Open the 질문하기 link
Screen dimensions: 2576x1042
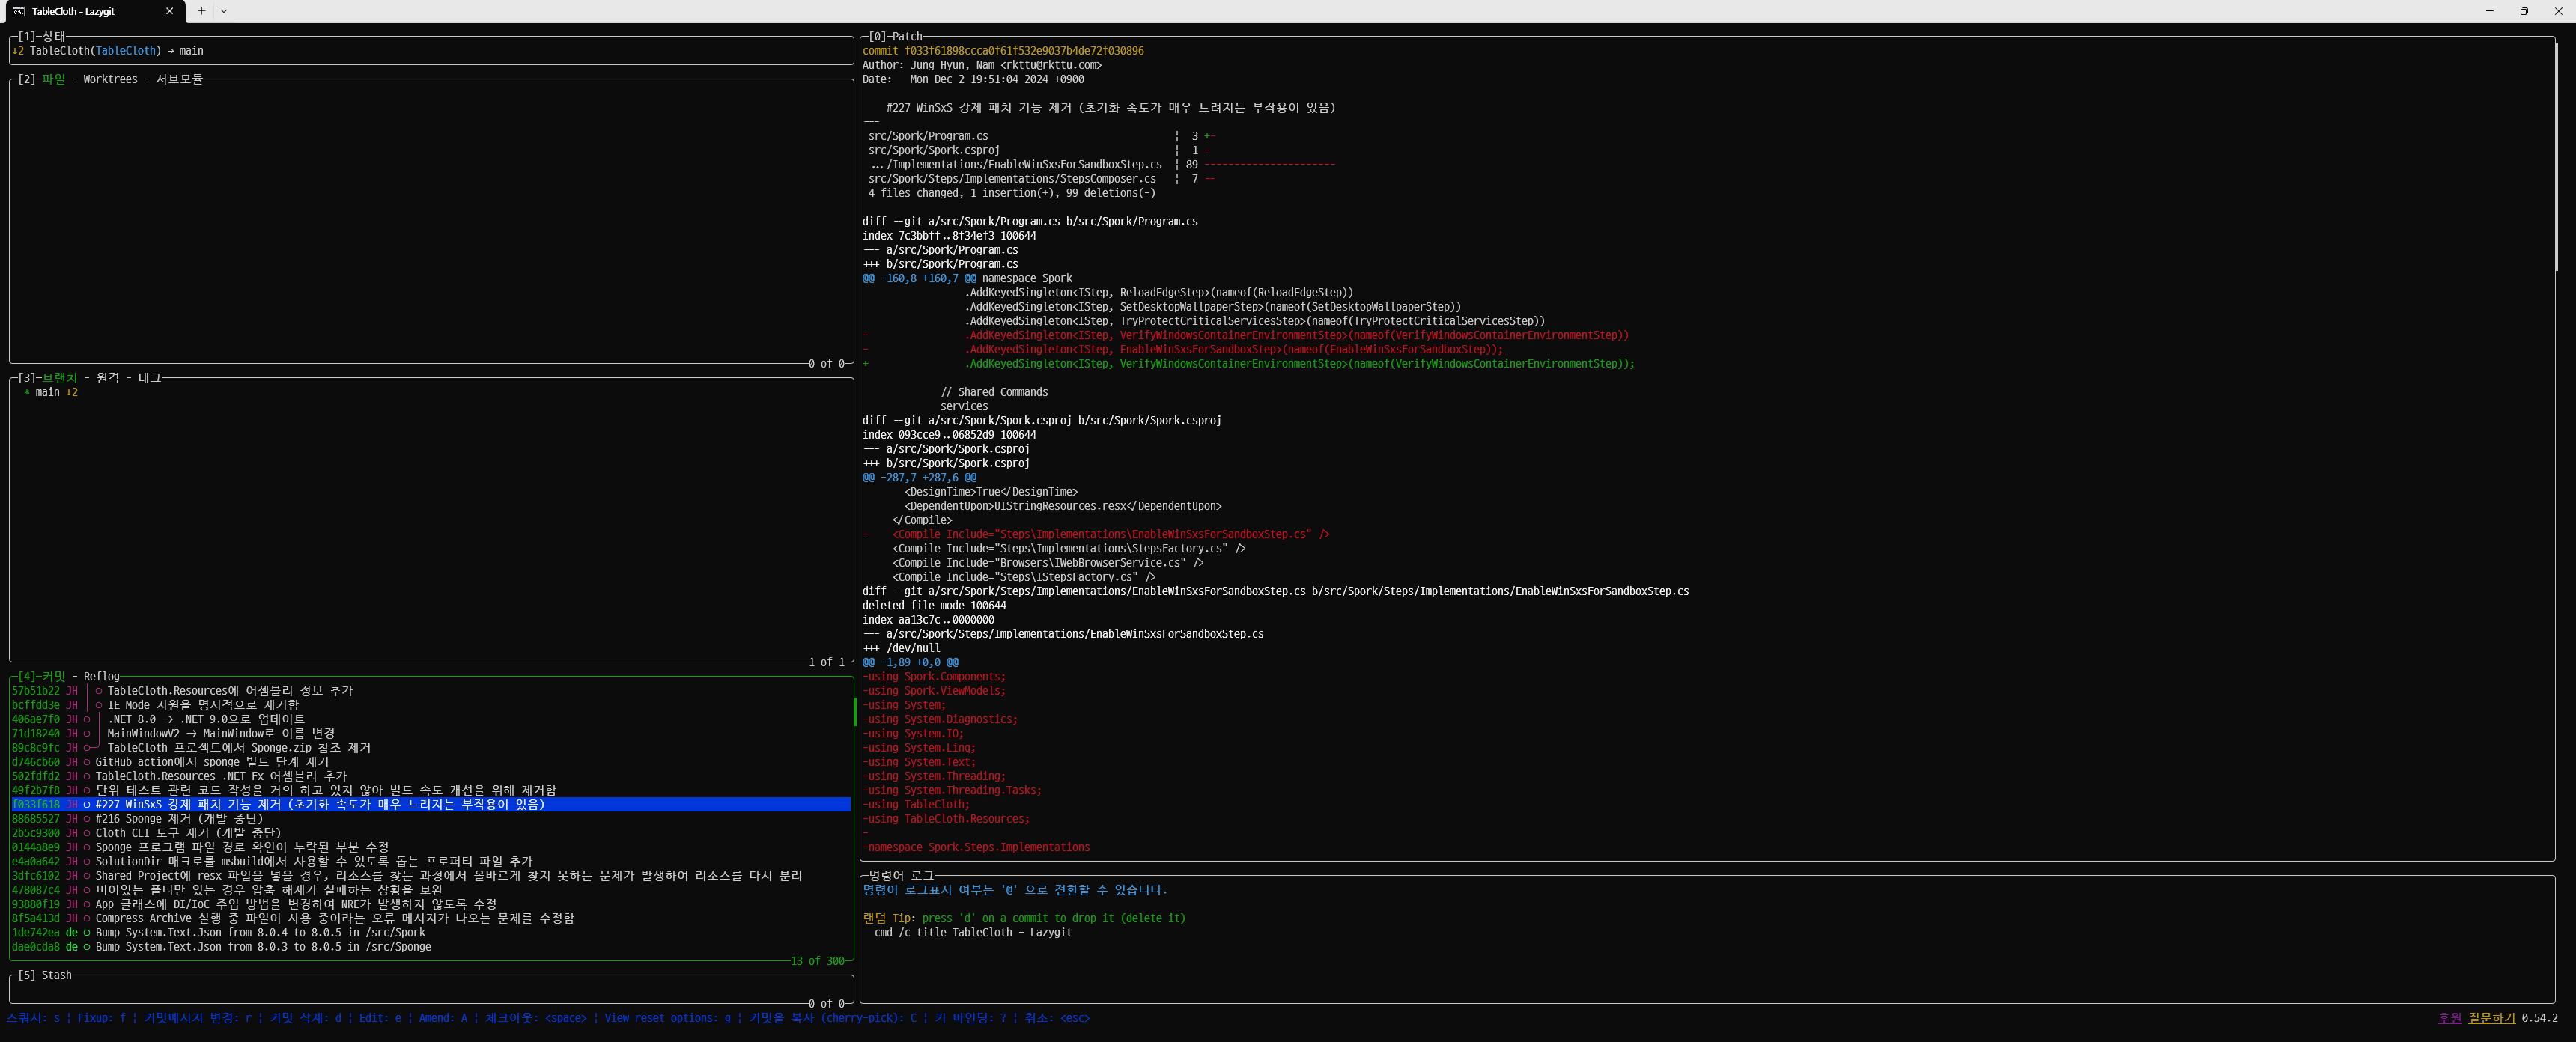[2492, 1018]
